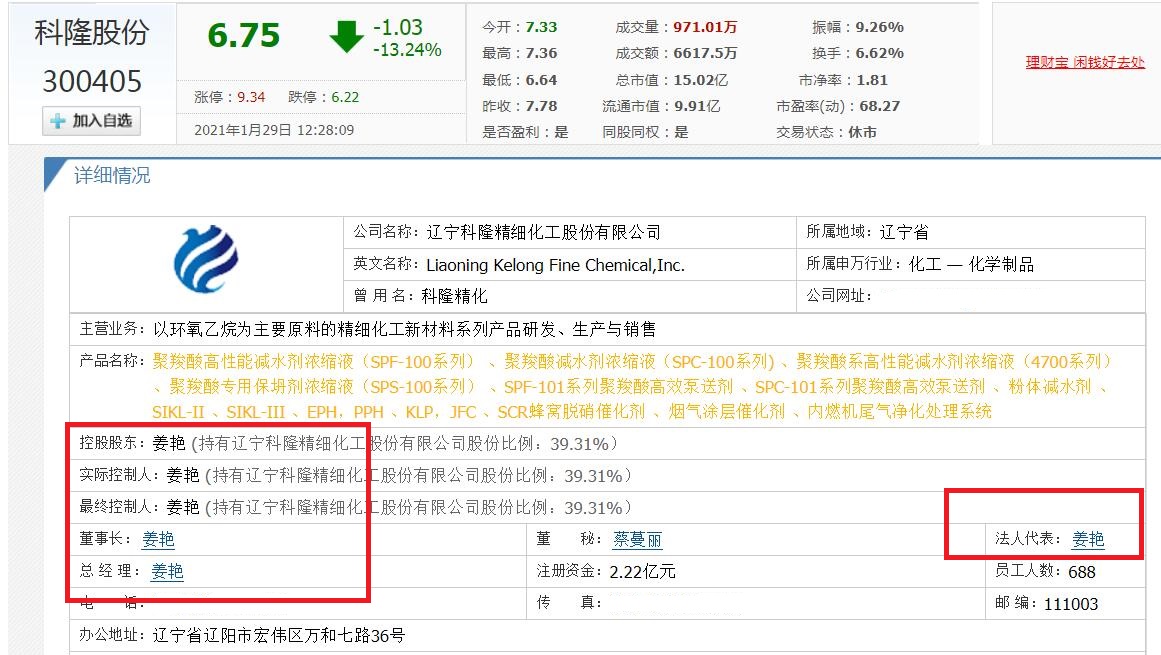Click the timestamp 2021年1月29日 12:28:09

[x=274, y=130]
